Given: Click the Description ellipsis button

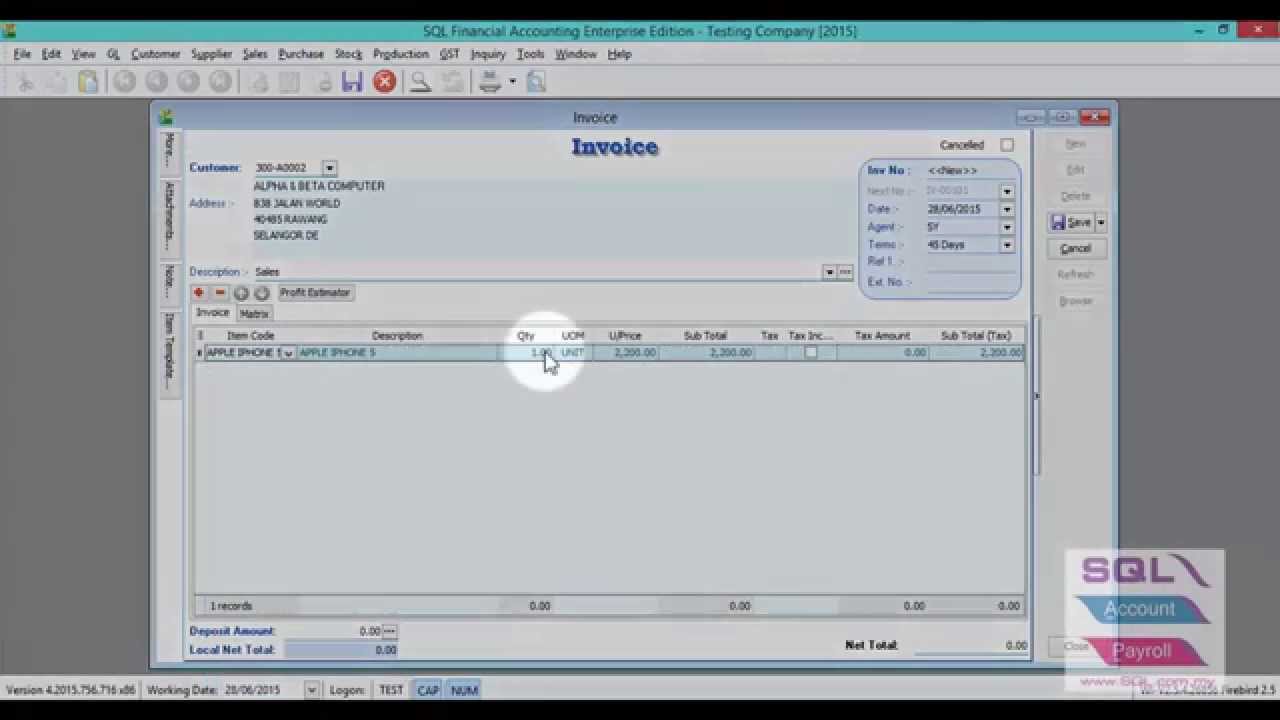Looking at the screenshot, I should point(845,272).
